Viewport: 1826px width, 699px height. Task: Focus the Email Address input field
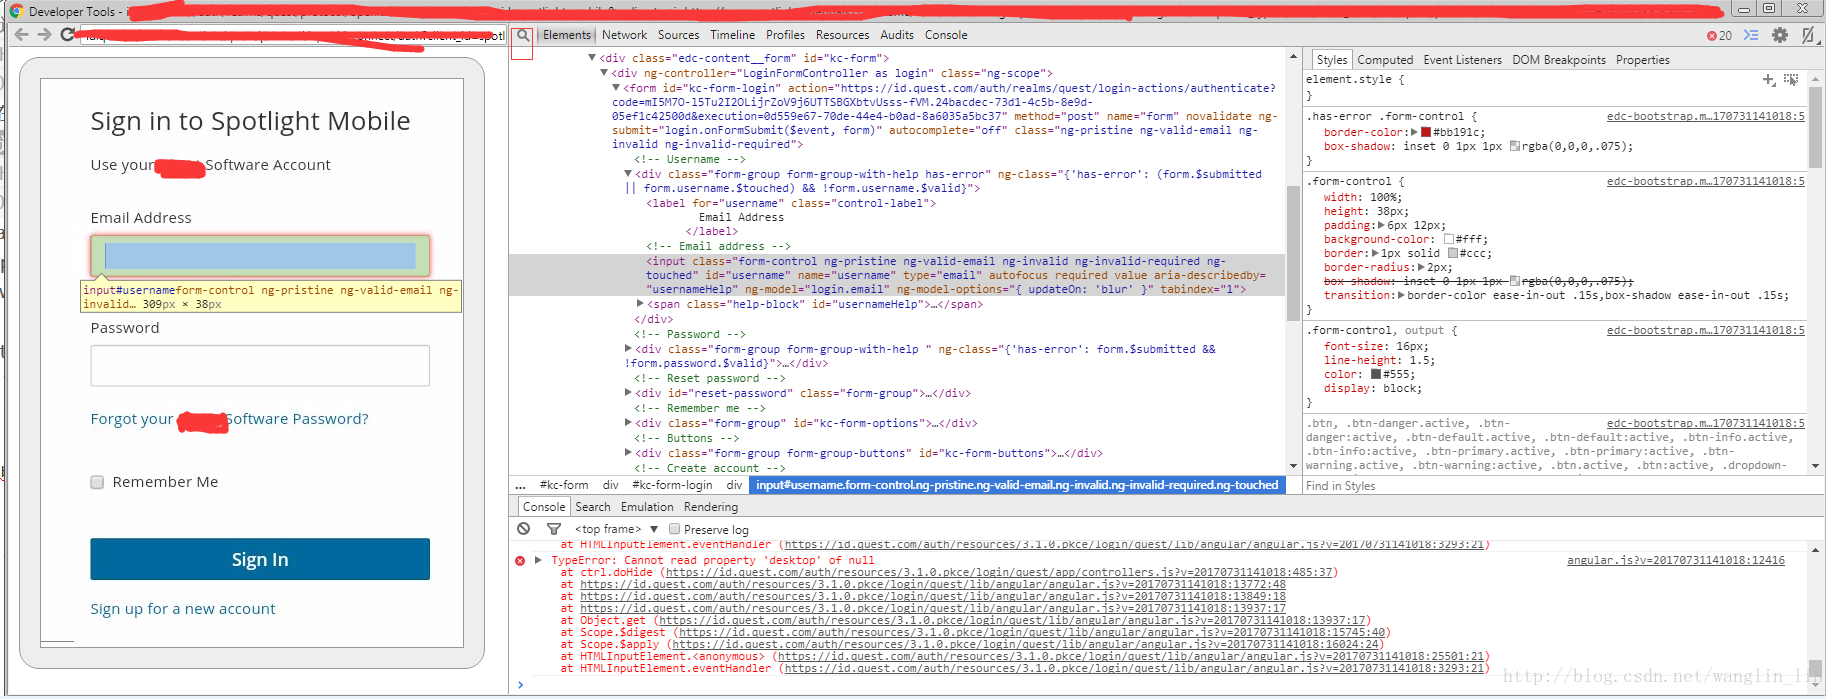click(260, 256)
